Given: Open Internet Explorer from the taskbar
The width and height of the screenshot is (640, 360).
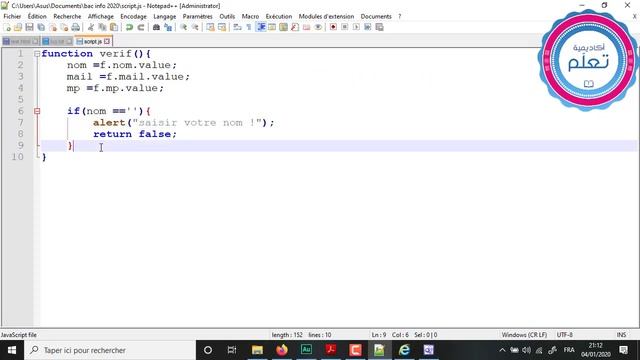Looking at the screenshot, I should 404,350.
